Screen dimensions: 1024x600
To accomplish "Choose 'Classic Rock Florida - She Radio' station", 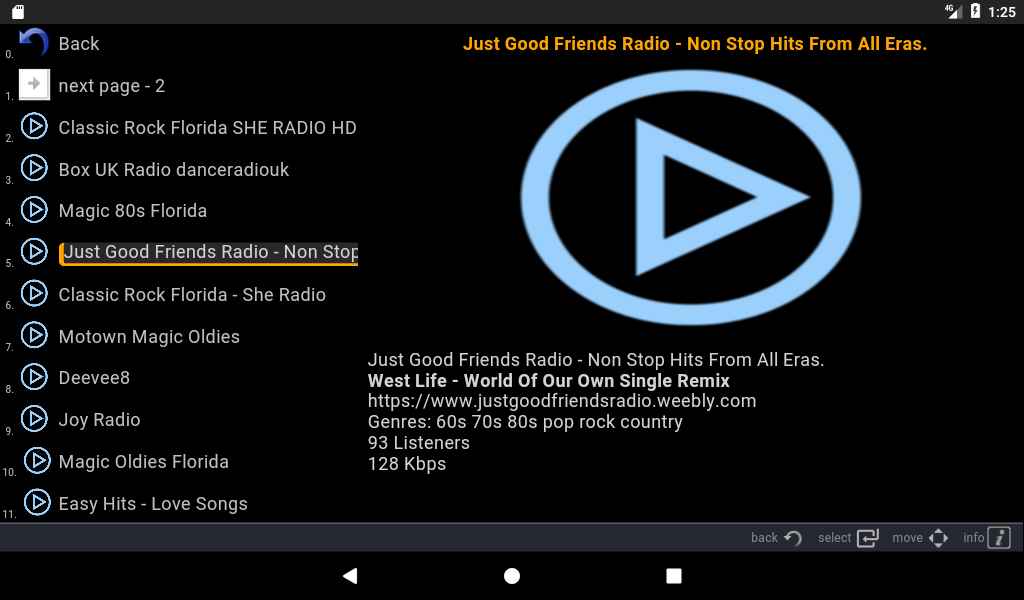I will click(x=192, y=294).
